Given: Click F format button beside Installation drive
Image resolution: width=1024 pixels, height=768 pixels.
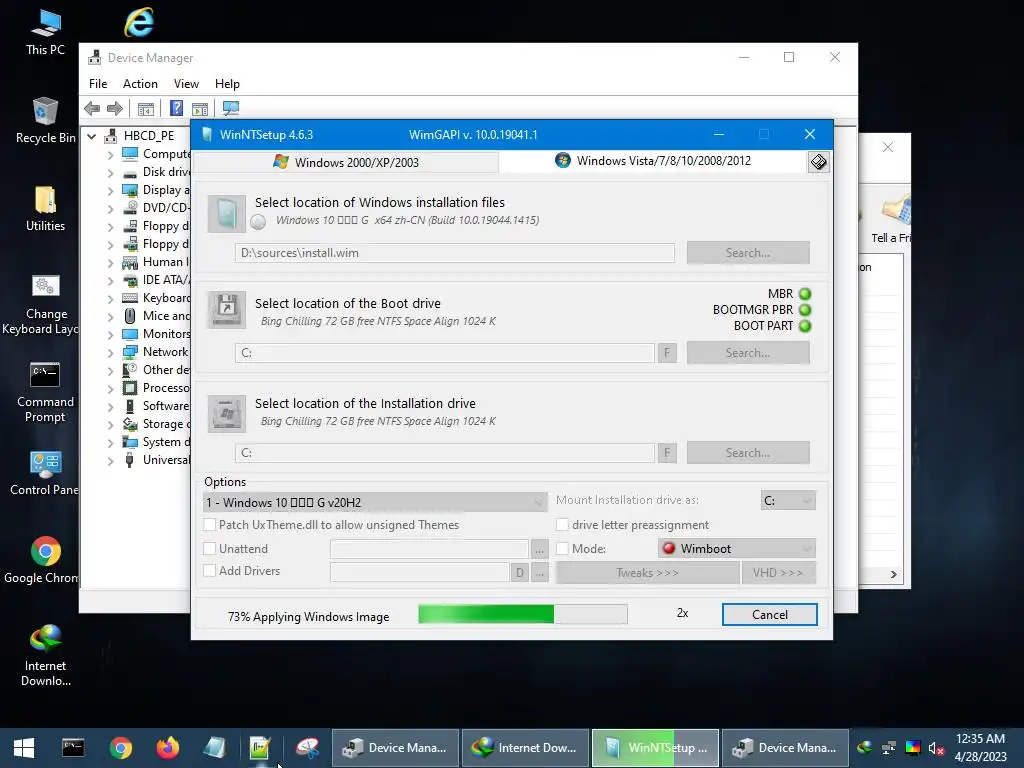Looking at the screenshot, I should [x=667, y=453].
